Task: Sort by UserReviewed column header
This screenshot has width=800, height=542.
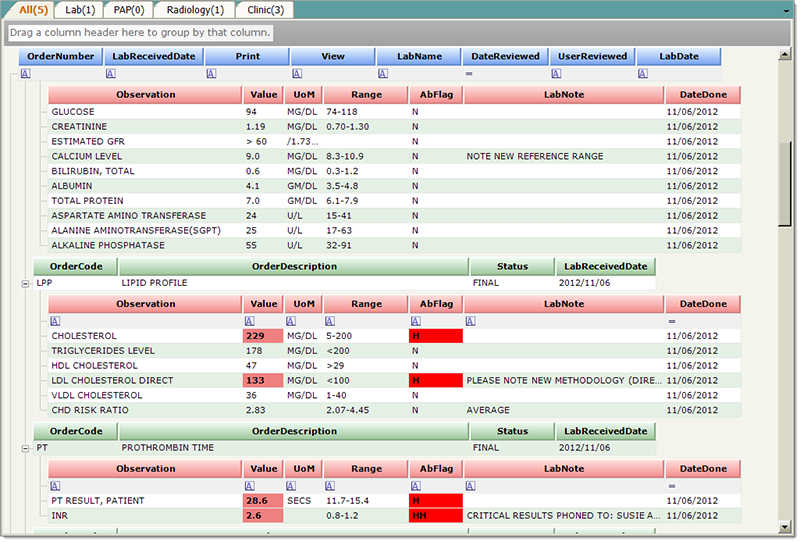Action: click(x=592, y=56)
